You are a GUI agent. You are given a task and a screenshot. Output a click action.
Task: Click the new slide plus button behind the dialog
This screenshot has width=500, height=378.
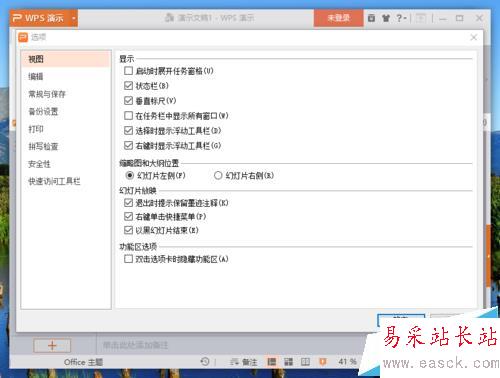[x=52, y=345]
